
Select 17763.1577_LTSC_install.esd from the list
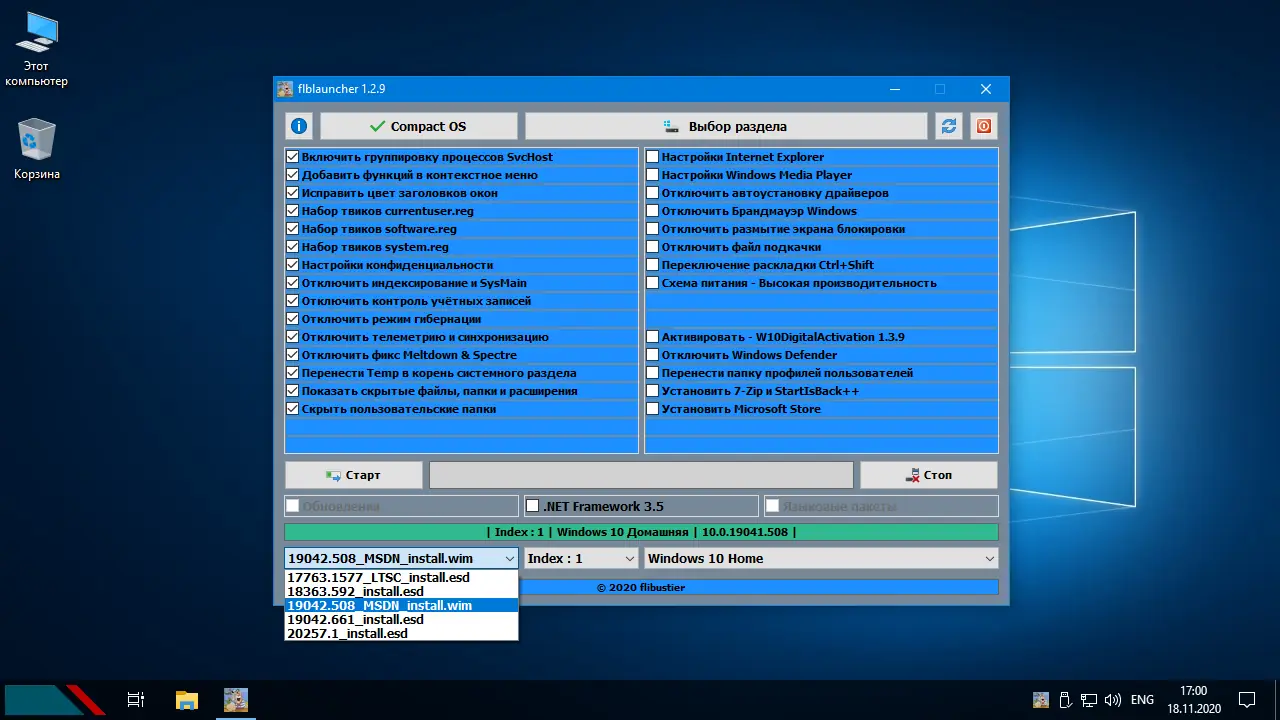point(401,578)
